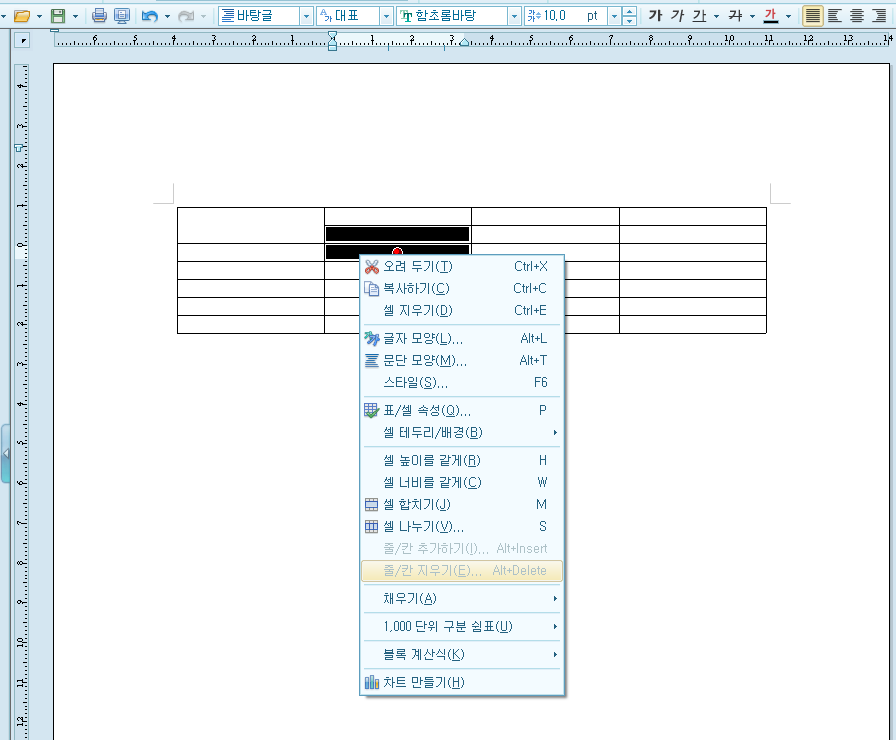Toggle strikethrough 가 formatting
Image resolution: width=896 pixels, height=740 pixels.
[x=735, y=15]
